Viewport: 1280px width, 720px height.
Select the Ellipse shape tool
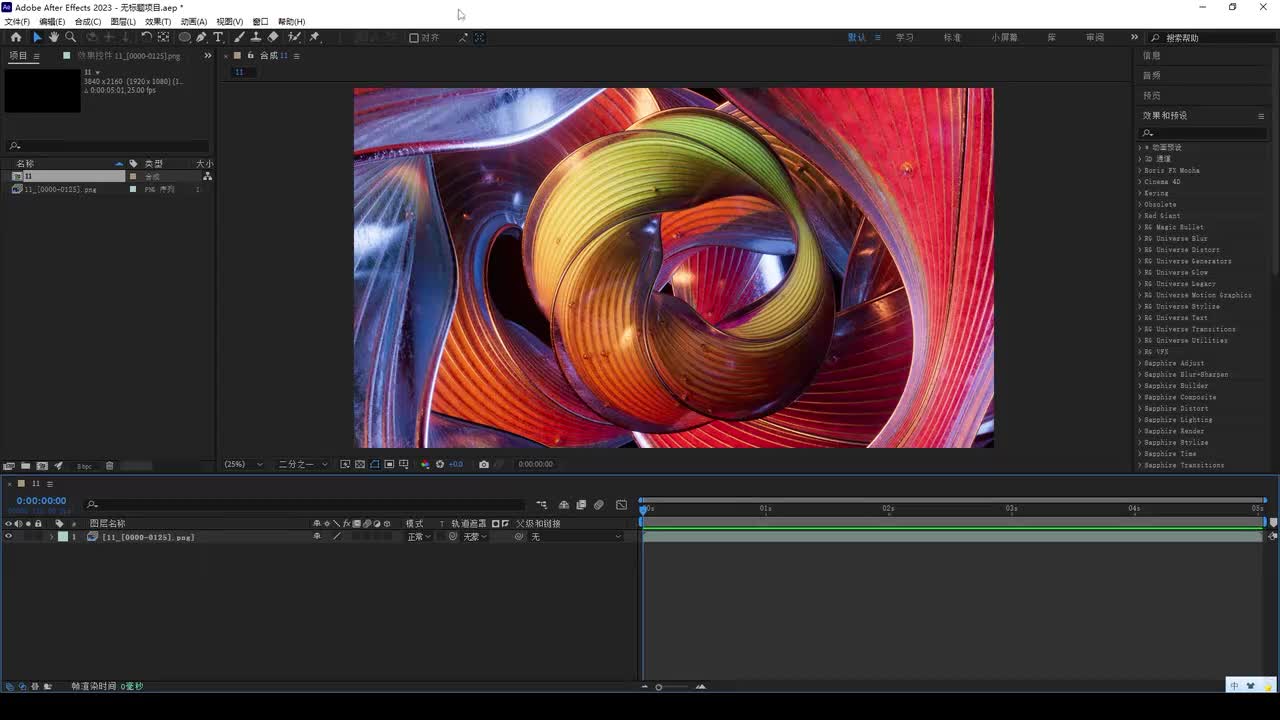185,37
